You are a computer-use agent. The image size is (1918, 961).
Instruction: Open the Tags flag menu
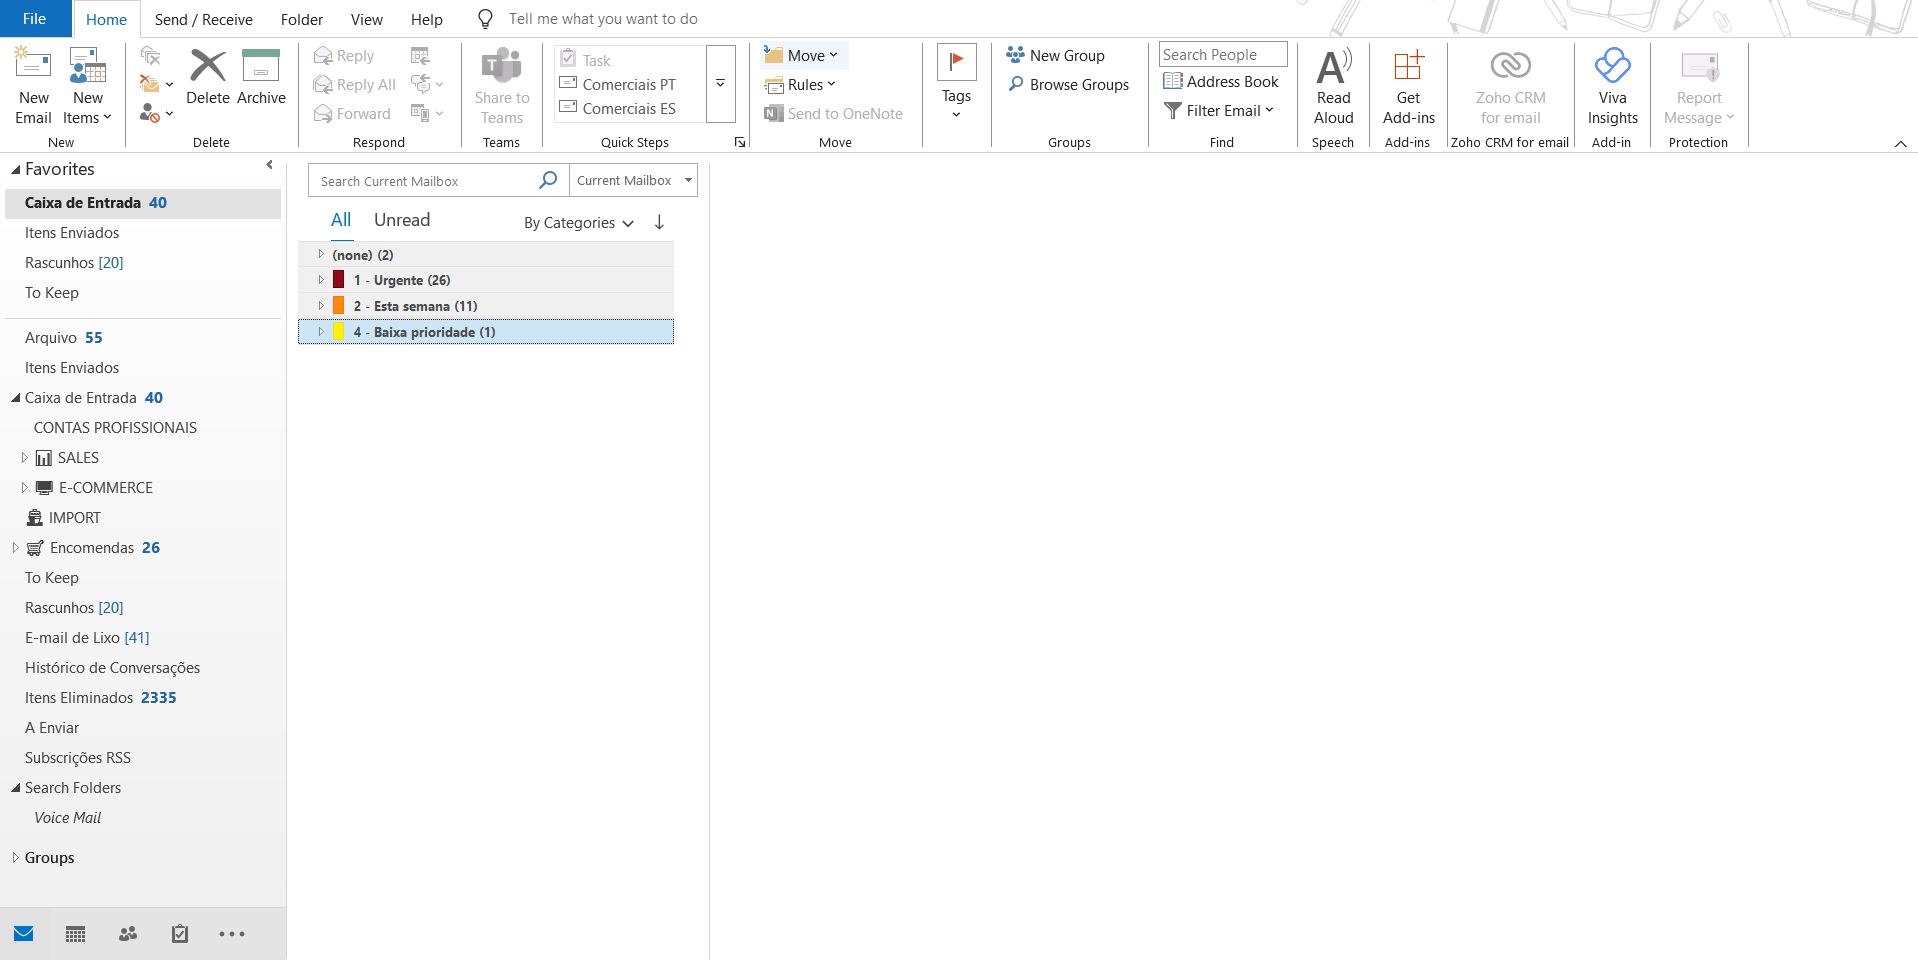coord(956,84)
